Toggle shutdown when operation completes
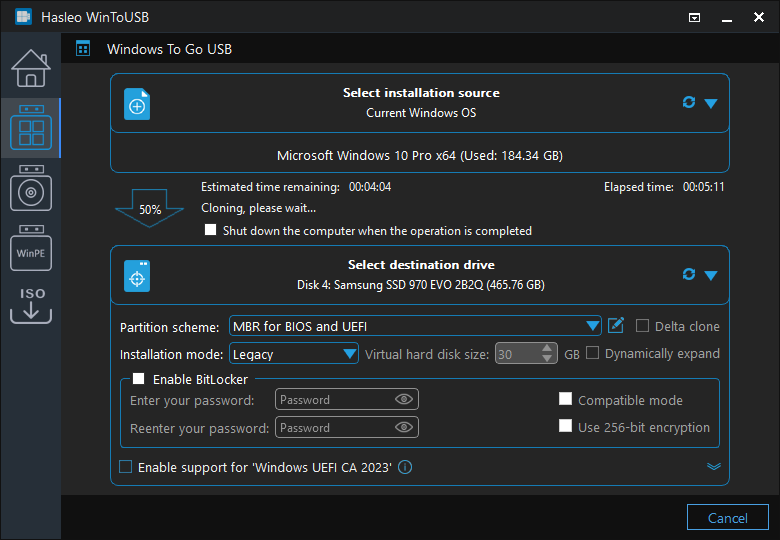Image resolution: width=780 pixels, height=540 pixels. point(210,230)
